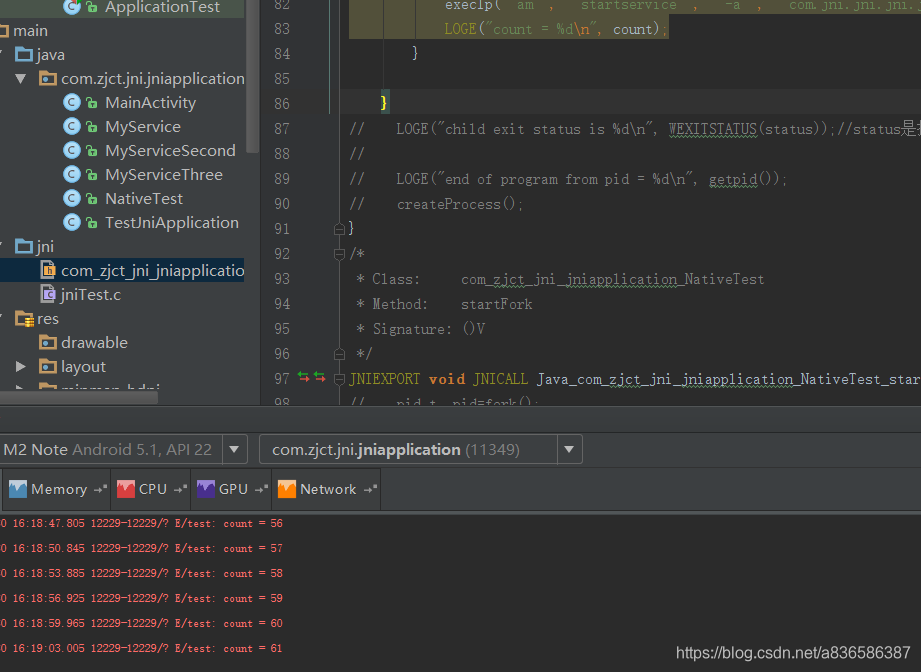This screenshot has width=921, height=672.
Task: Select the layout folder
Action: 83,367
